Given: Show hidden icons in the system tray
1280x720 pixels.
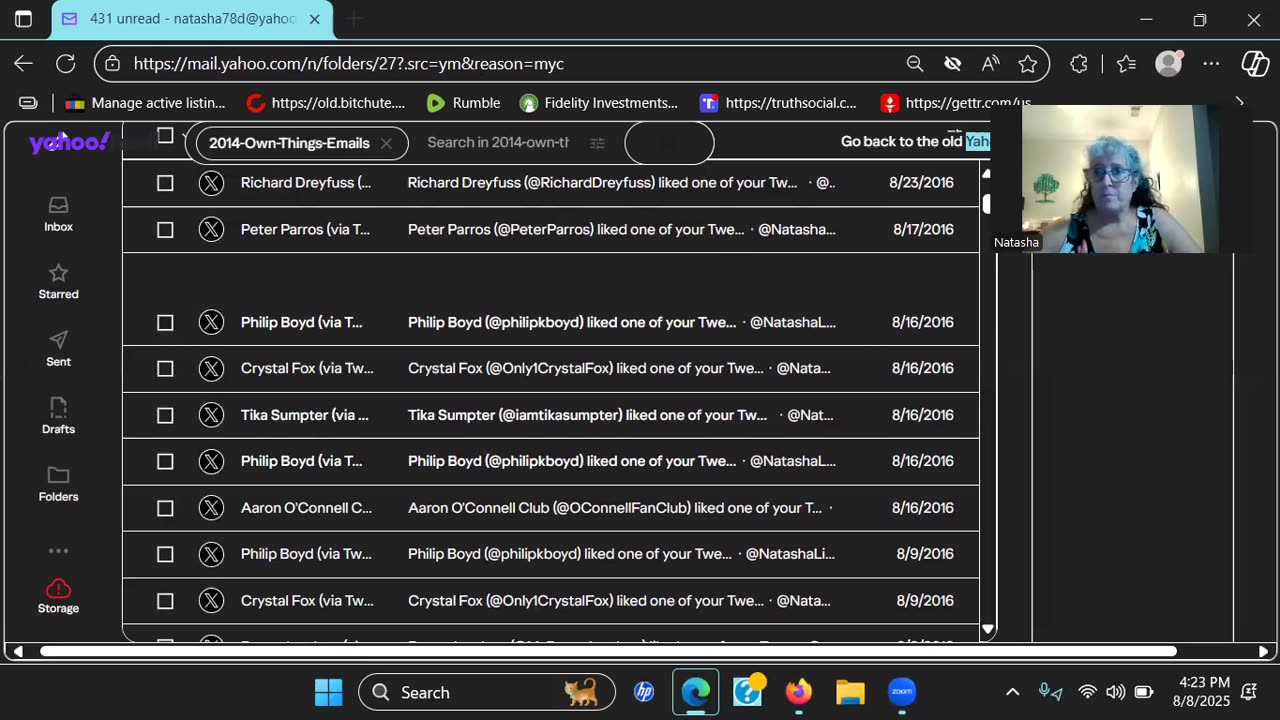Looking at the screenshot, I should [1012, 692].
